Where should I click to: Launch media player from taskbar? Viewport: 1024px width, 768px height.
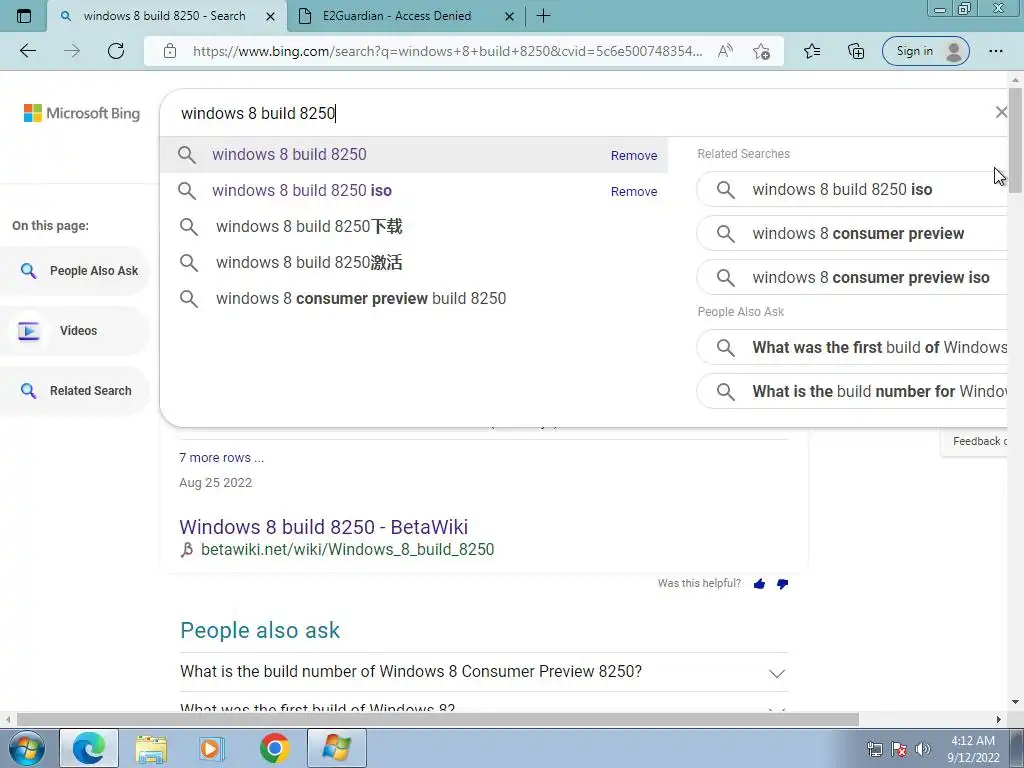point(212,748)
